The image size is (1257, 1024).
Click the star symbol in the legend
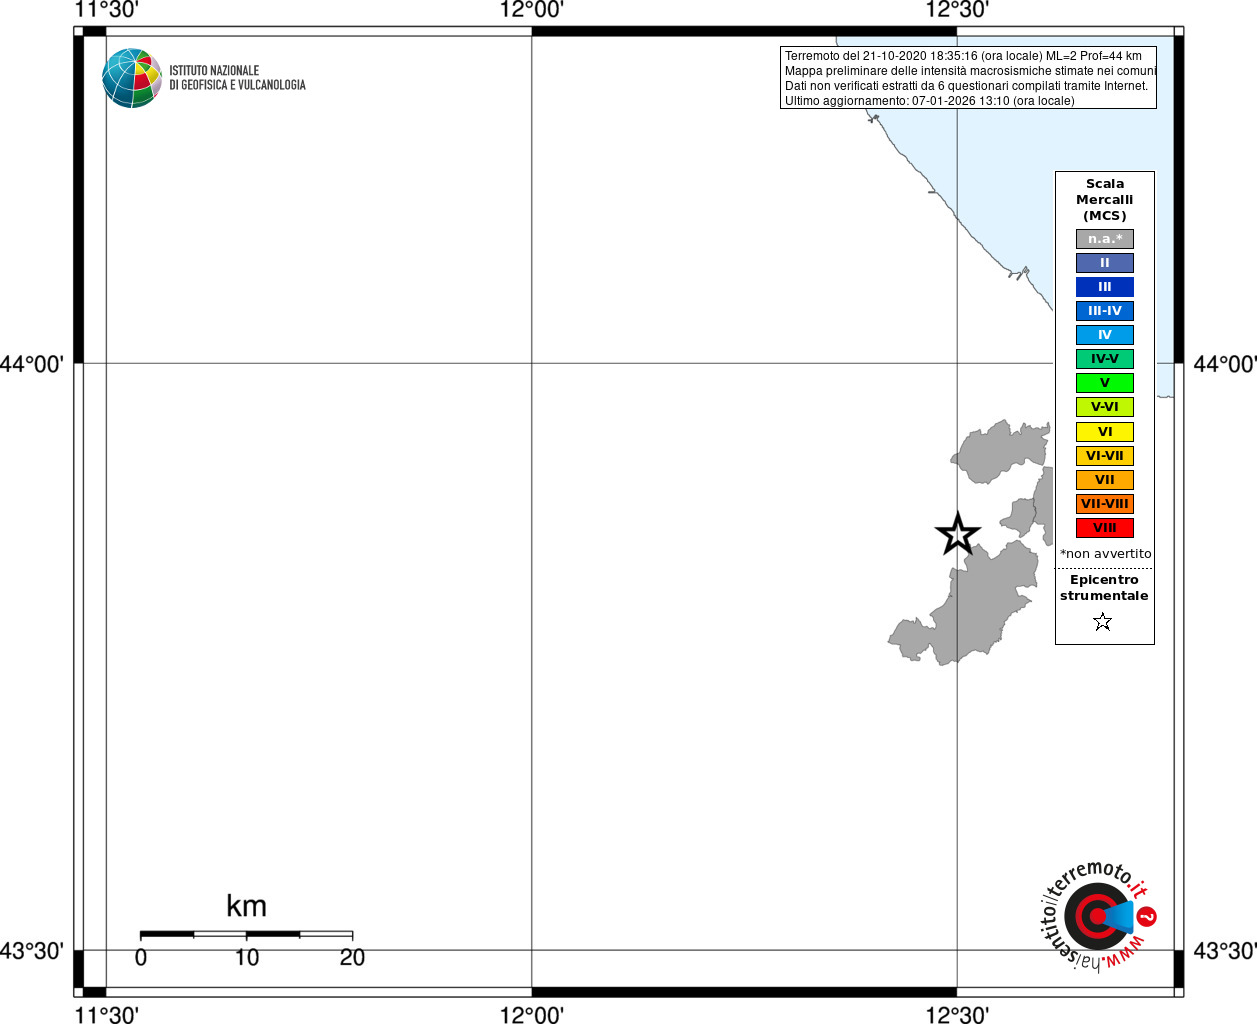(1103, 622)
